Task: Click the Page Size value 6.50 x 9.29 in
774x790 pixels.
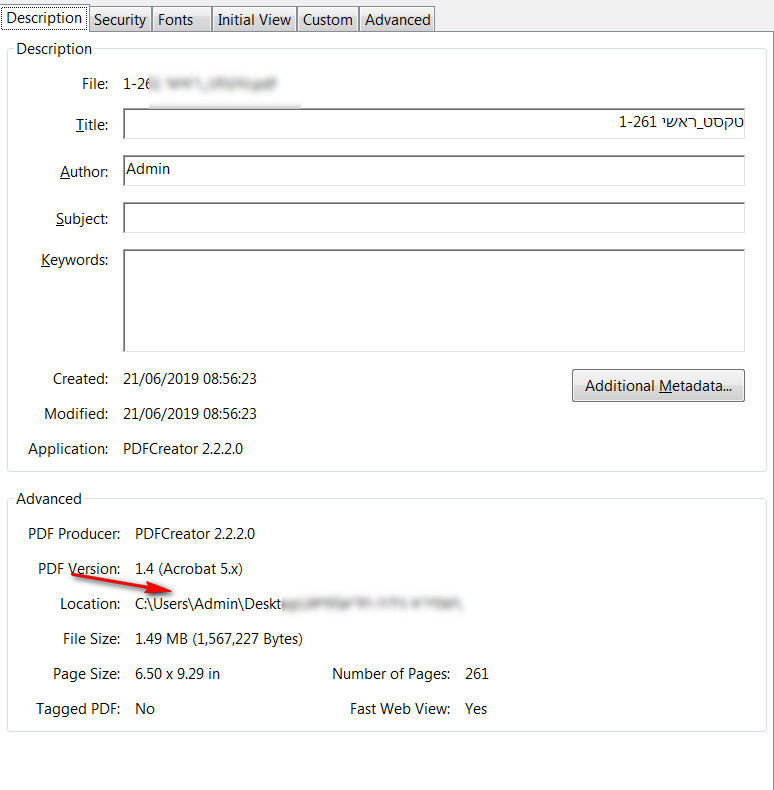Action: pos(177,674)
